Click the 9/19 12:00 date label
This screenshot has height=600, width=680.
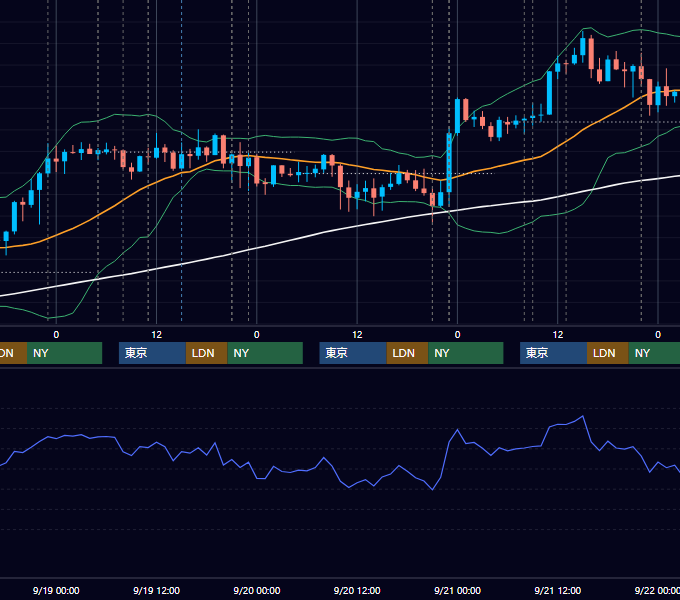[157, 590]
